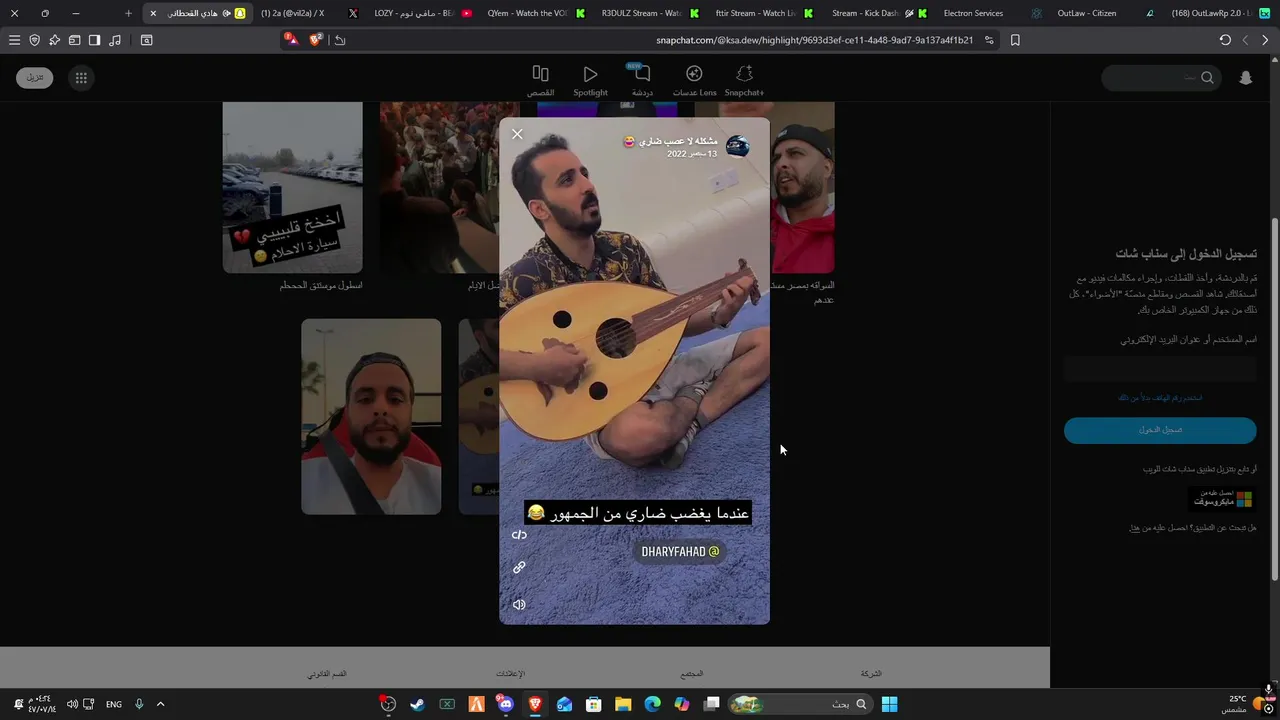Click the username or email input field
The height and width of the screenshot is (720, 1280).
coord(1160,369)
